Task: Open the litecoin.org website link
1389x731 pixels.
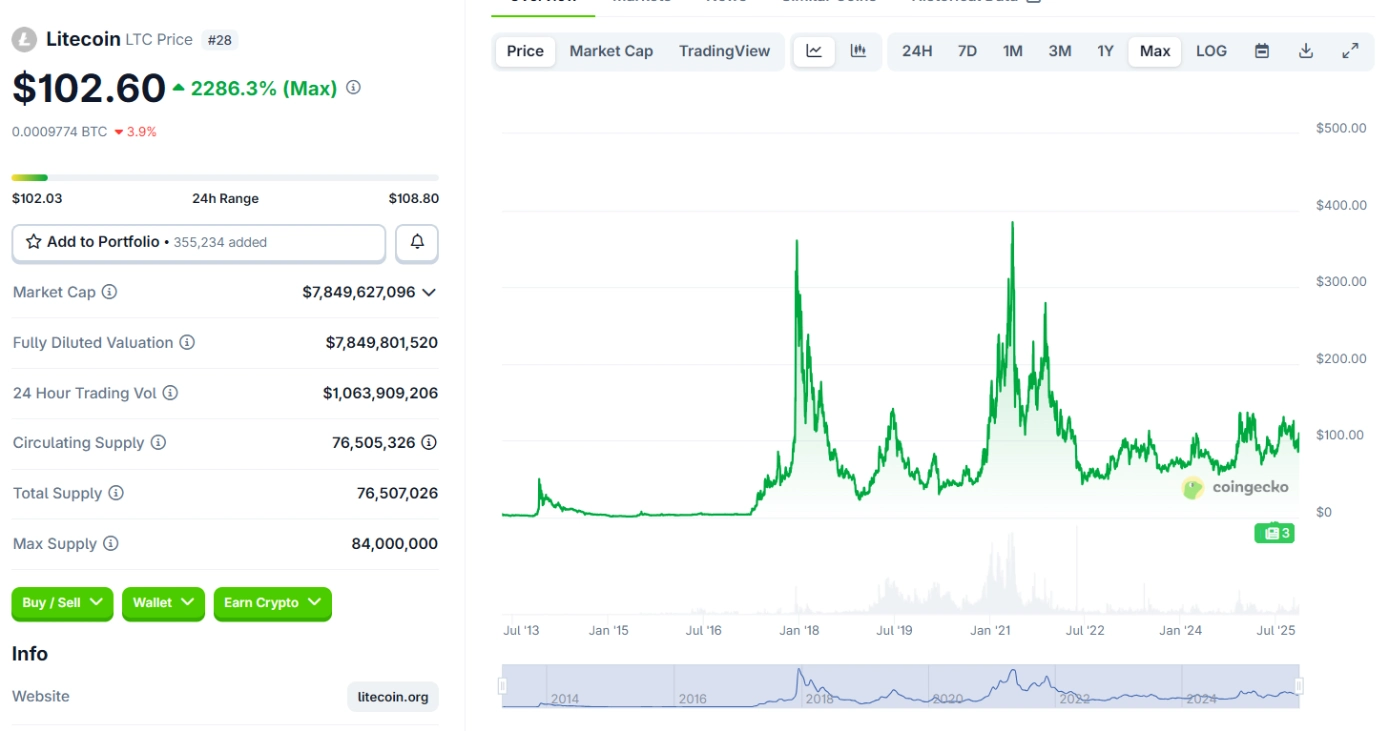Action: pyautogui.click(x=393, y=697)
